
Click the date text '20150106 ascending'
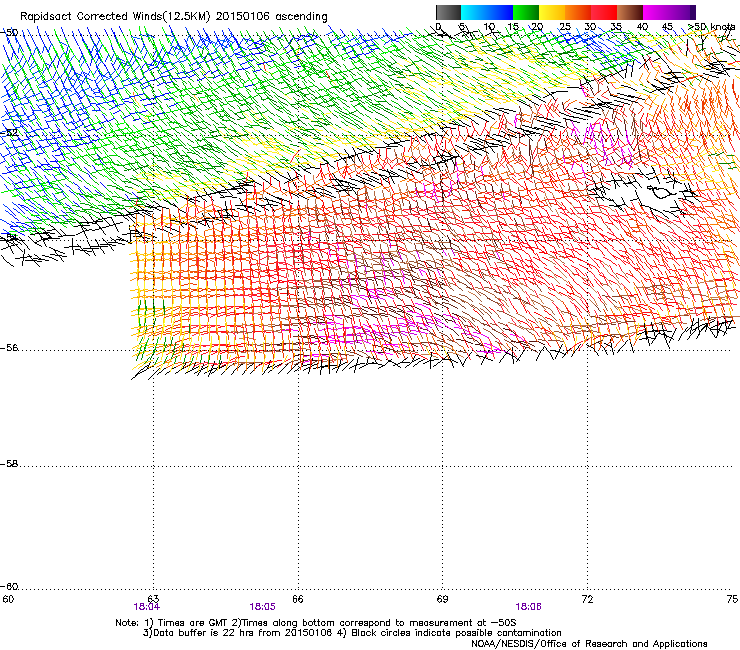pos(271,17)
